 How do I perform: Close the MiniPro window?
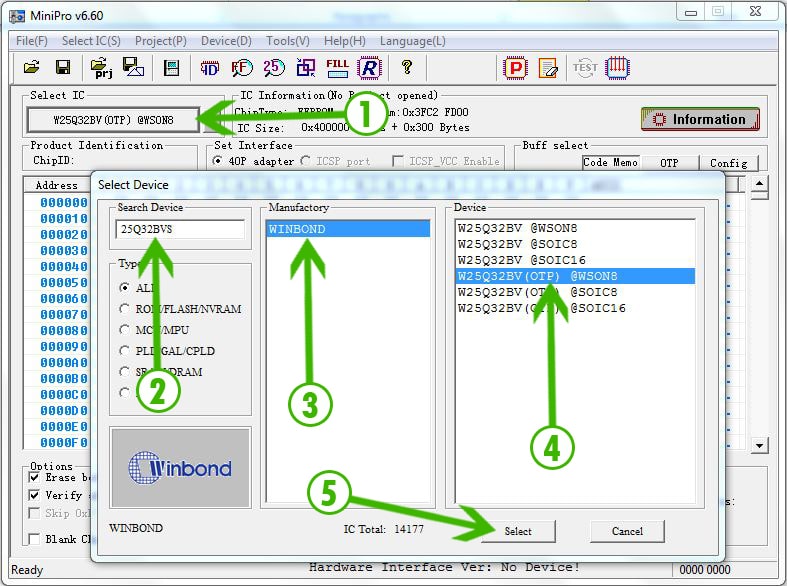(755, 12)
